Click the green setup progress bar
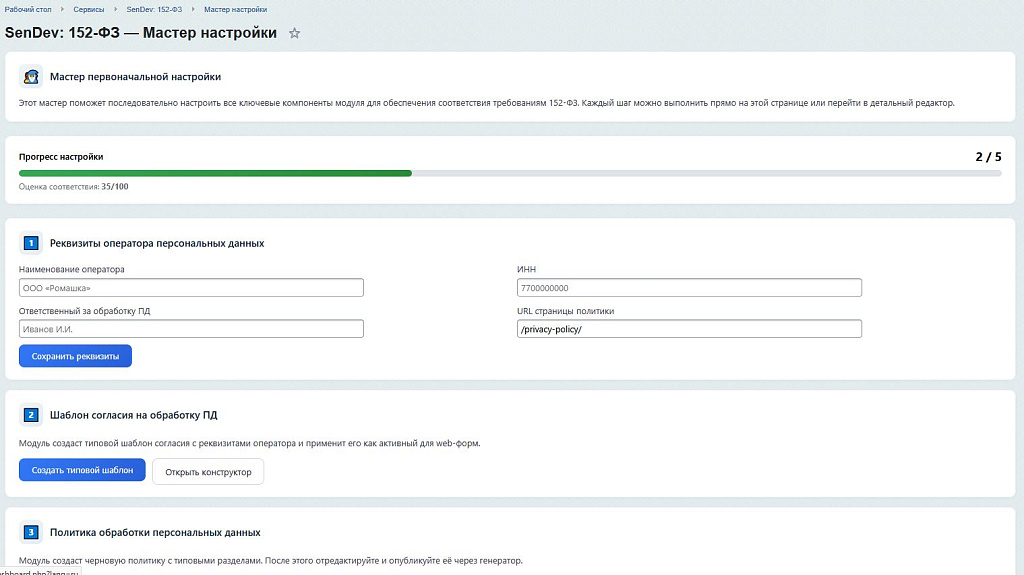Screen dimensions: 1024x575 tap(215, 173)
